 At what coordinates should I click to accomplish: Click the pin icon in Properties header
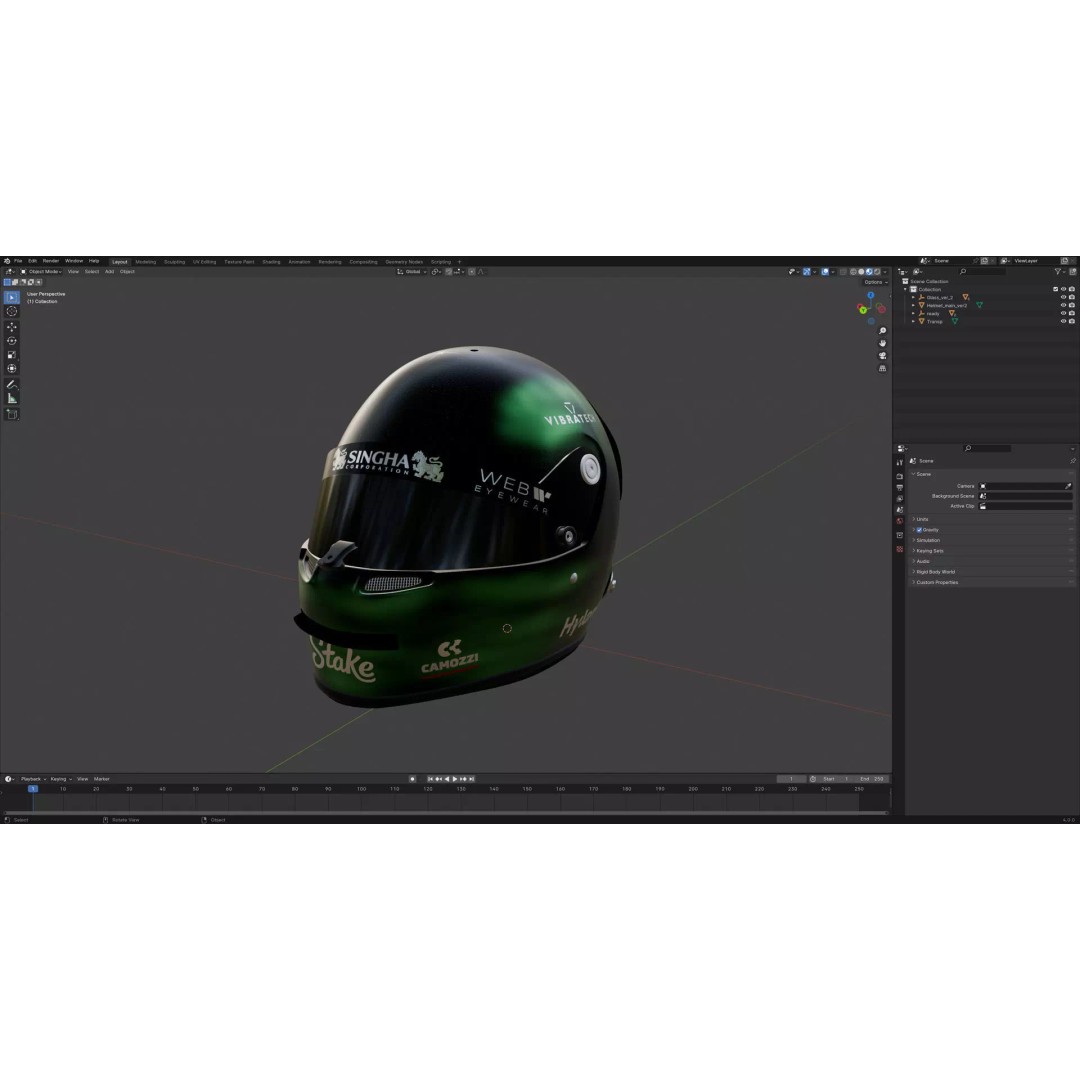pyautogui.click(x=1072, y=461)
